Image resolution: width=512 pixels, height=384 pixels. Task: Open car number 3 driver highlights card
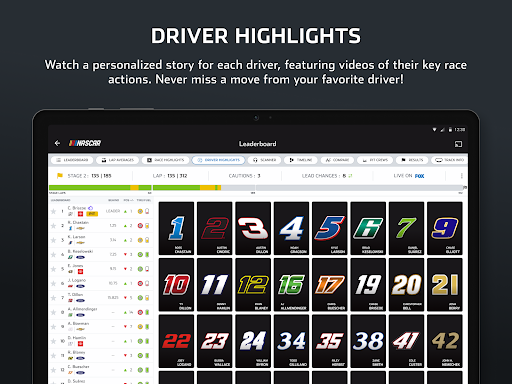tap(253, 228)
